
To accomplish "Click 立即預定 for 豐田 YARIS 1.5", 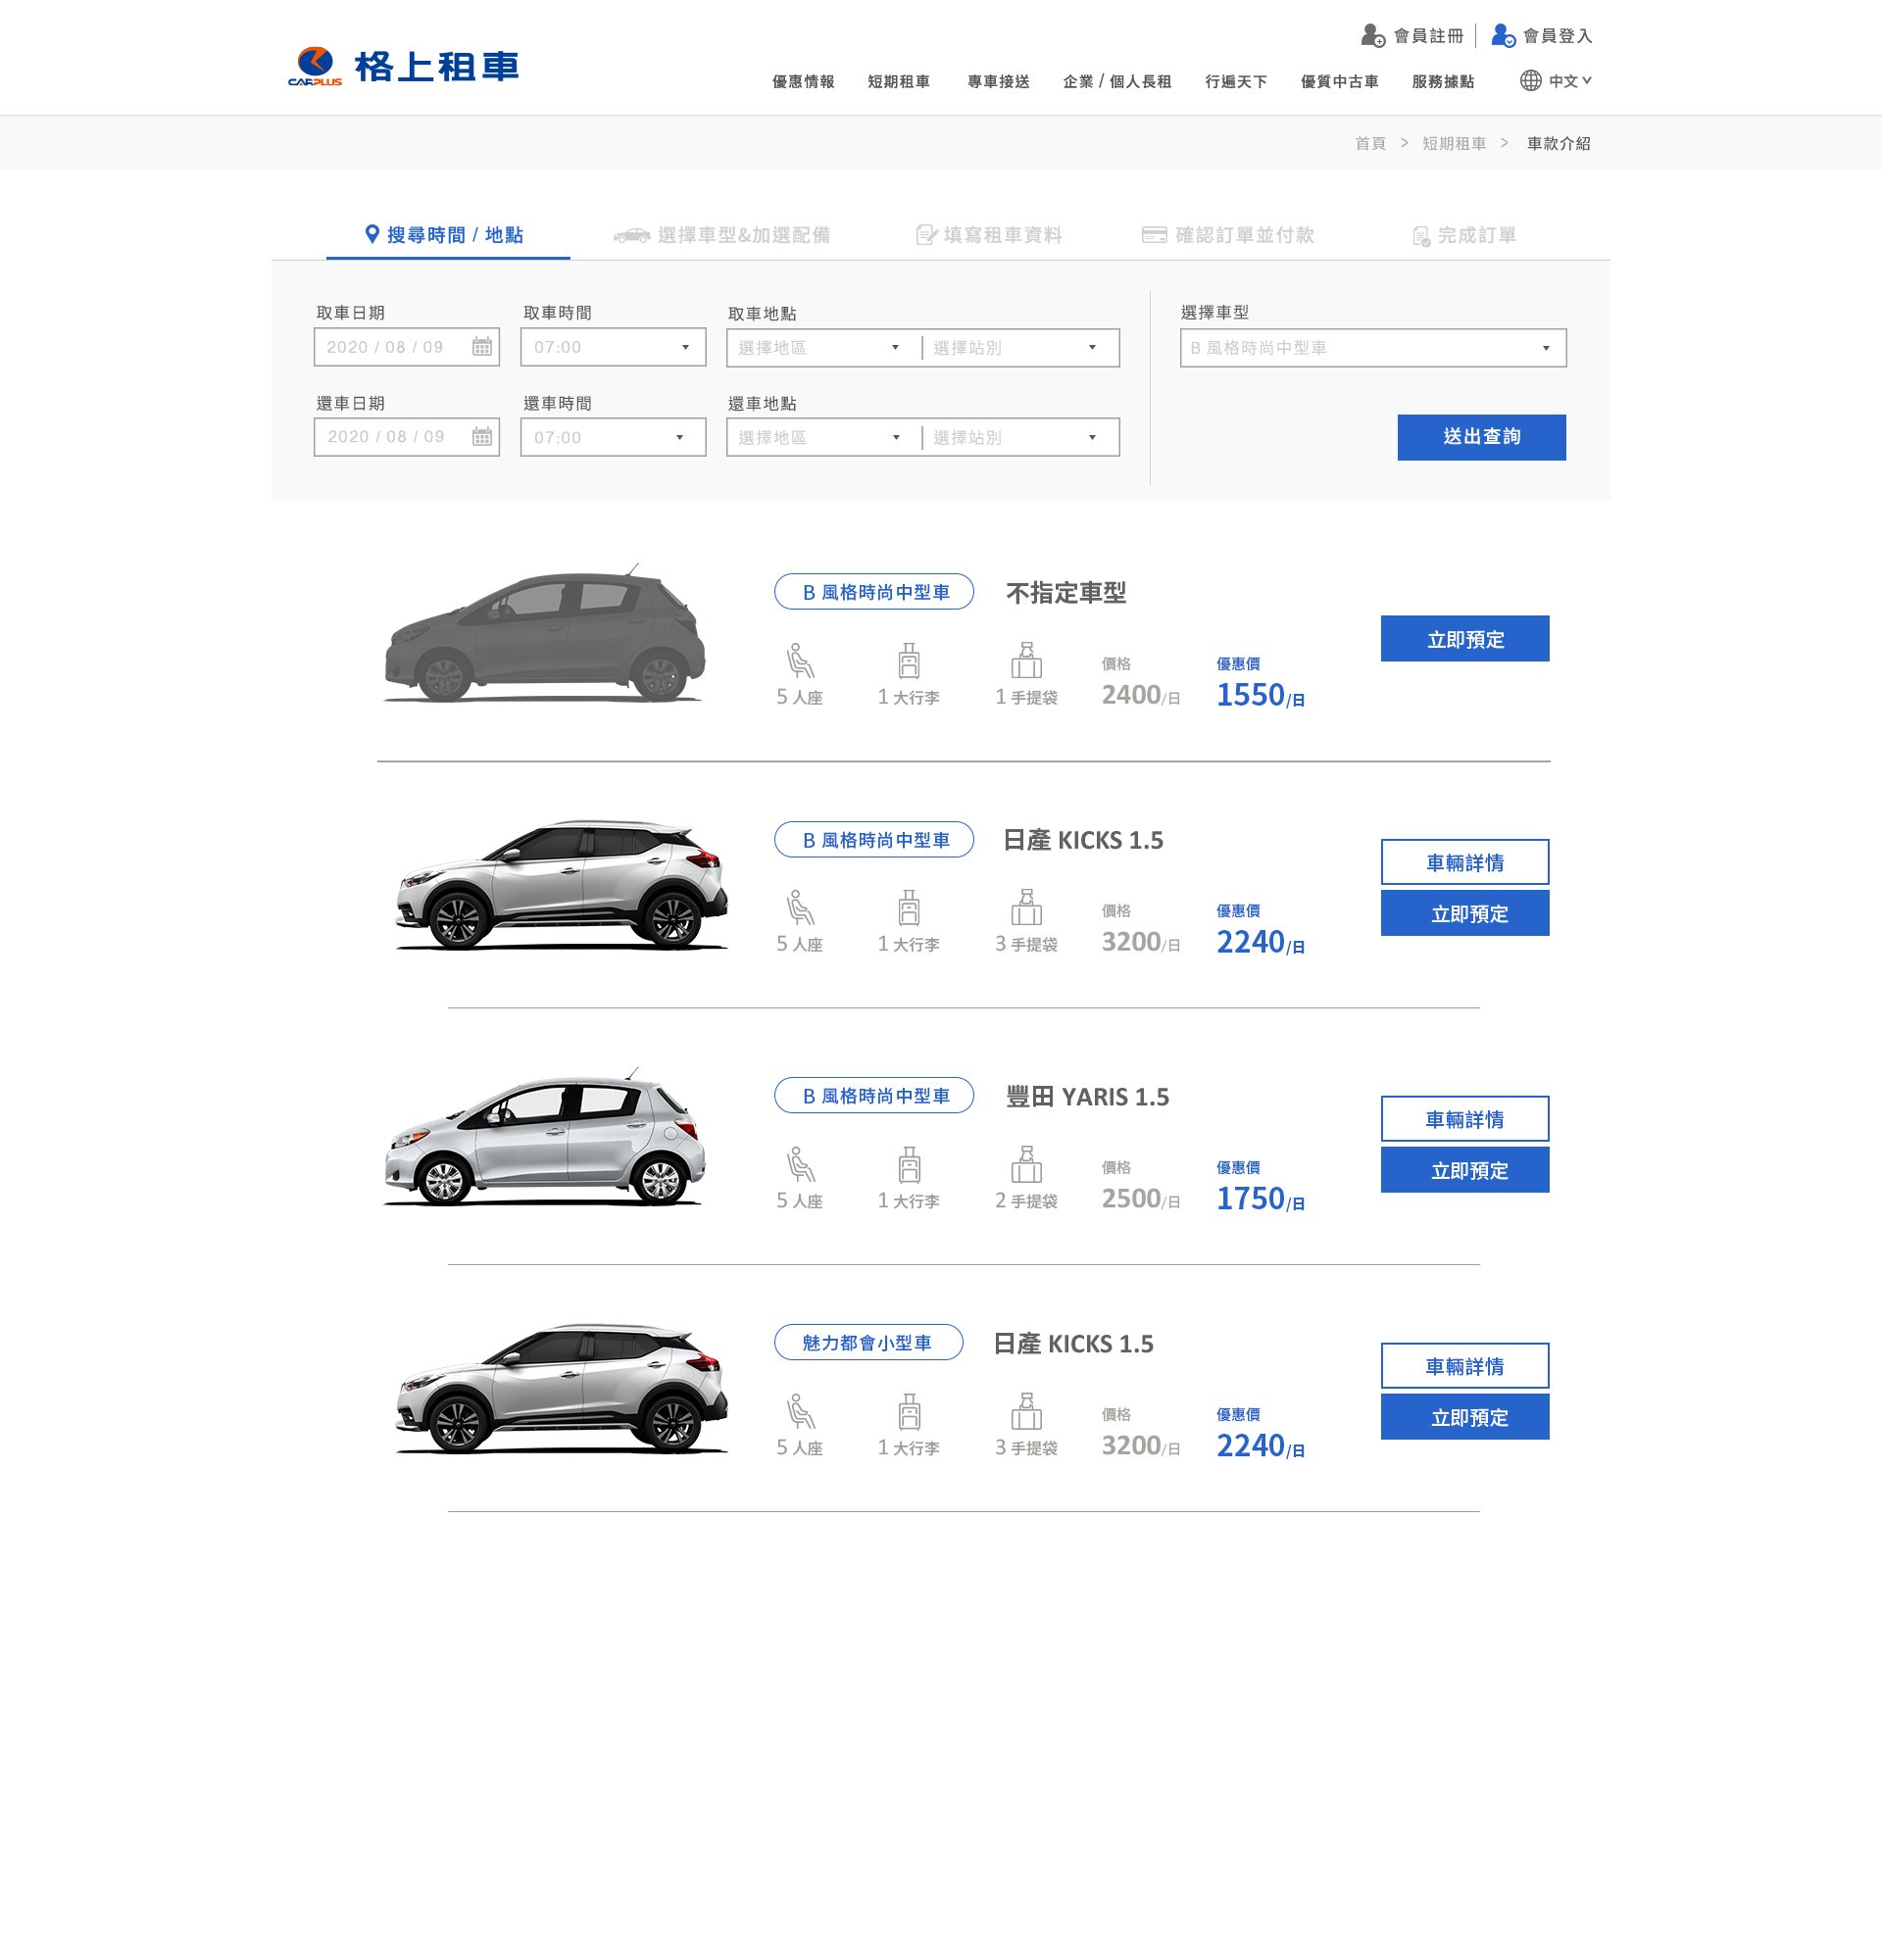I will point(1465,1170).
